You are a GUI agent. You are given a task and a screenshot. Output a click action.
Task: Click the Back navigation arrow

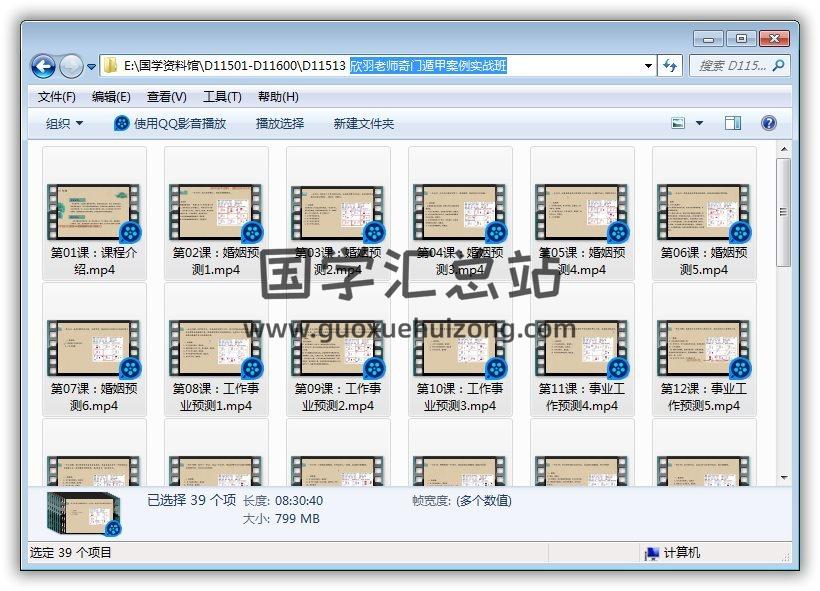pos(43,67)
